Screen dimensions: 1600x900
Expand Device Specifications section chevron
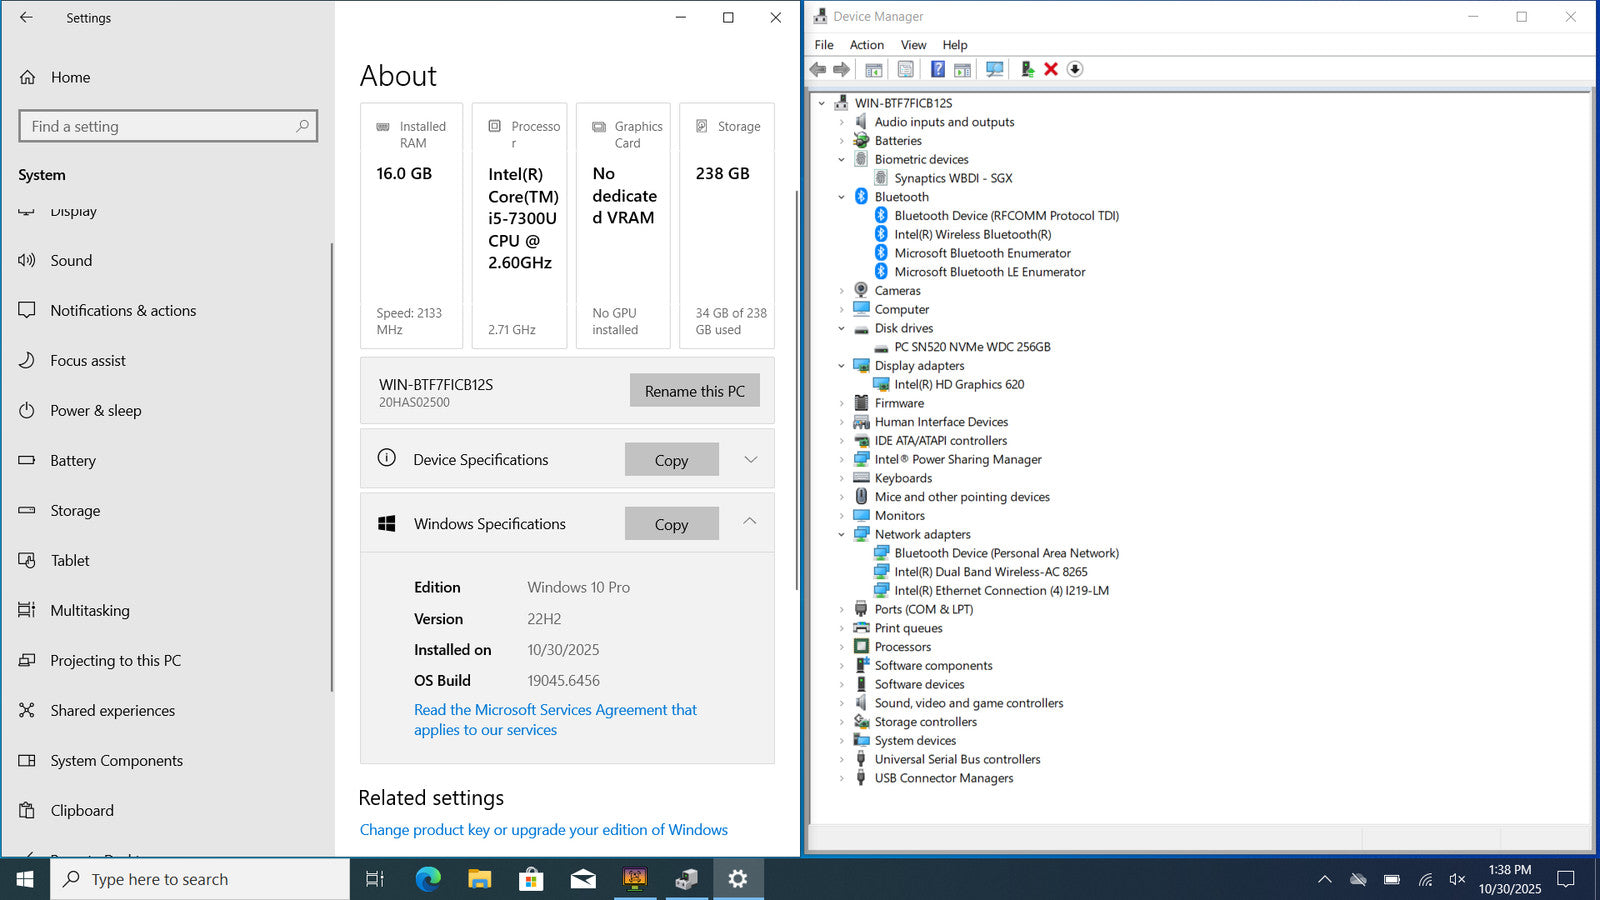(x=750, y=459)
